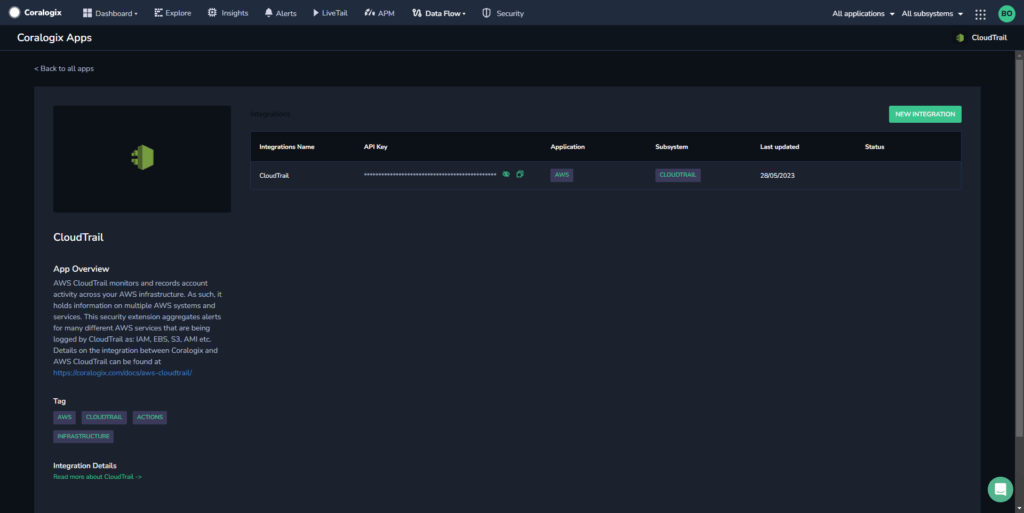The image size is (1024, 513).
Task: Click the CloudTrail app logo thumbnail
Action: click(x=142, y=159)
